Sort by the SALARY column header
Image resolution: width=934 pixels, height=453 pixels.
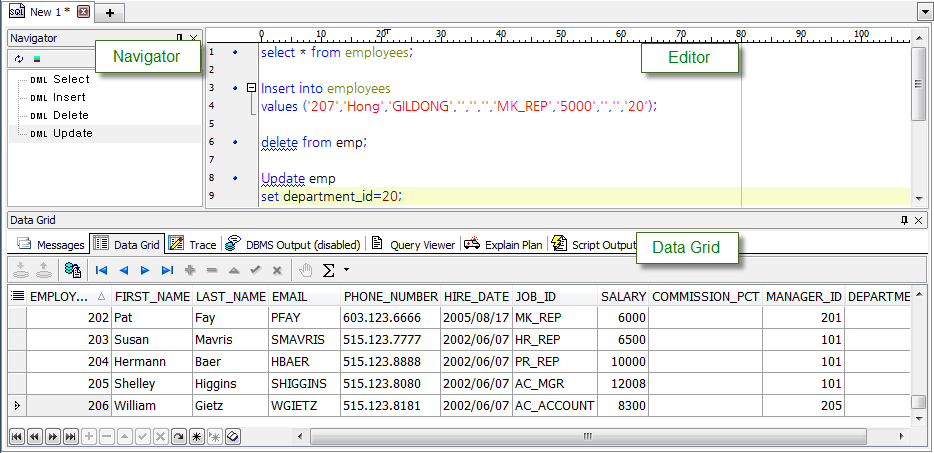coord(623,296)
